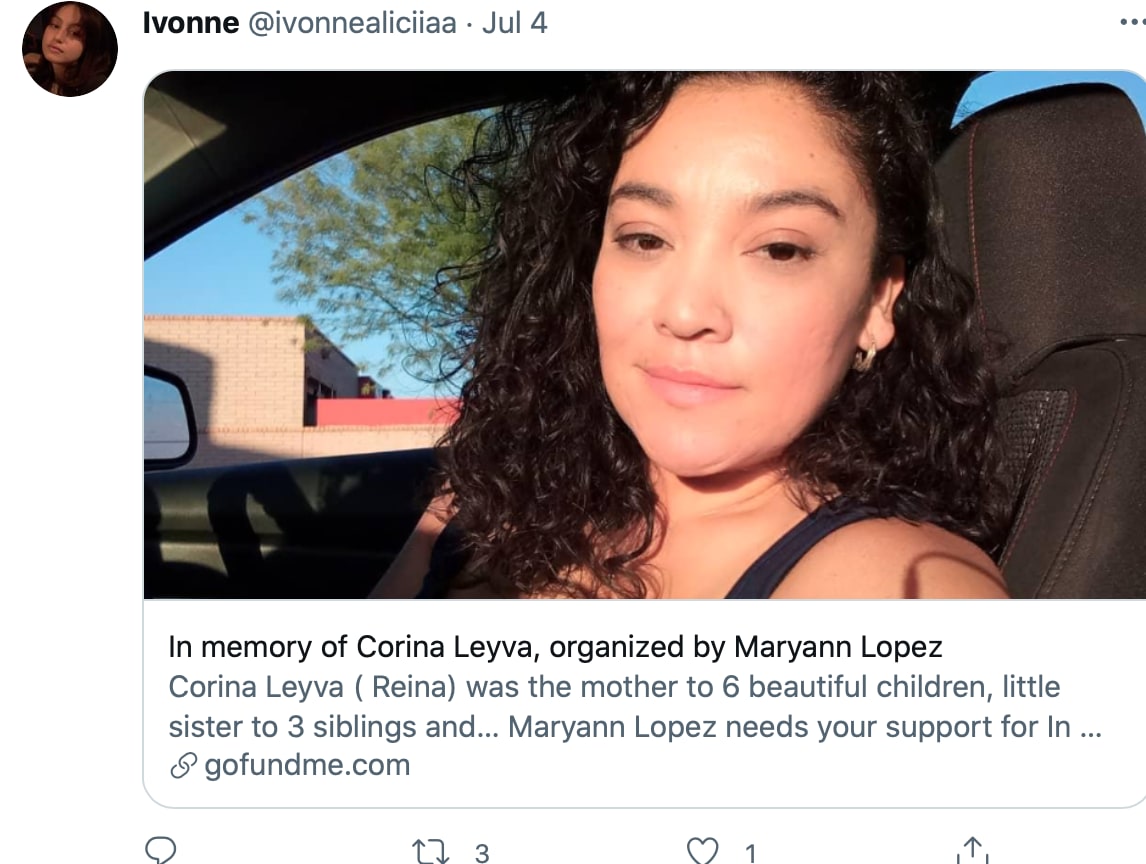Image resolution: width=1146 pixels, height=864 pixels.
Task: Open the tweet more options ellipsis
Action: (x=1132, y=22)
